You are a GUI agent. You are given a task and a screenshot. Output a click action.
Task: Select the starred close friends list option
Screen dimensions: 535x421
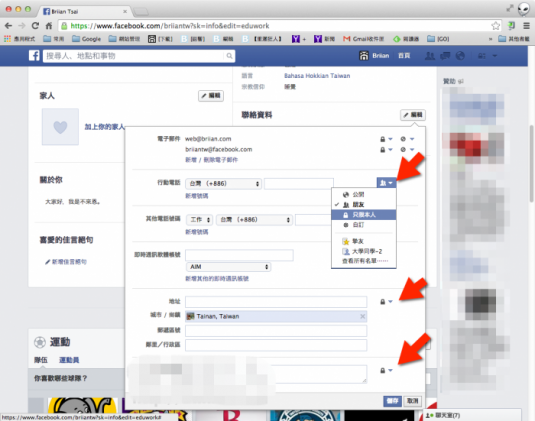(364, 242)
